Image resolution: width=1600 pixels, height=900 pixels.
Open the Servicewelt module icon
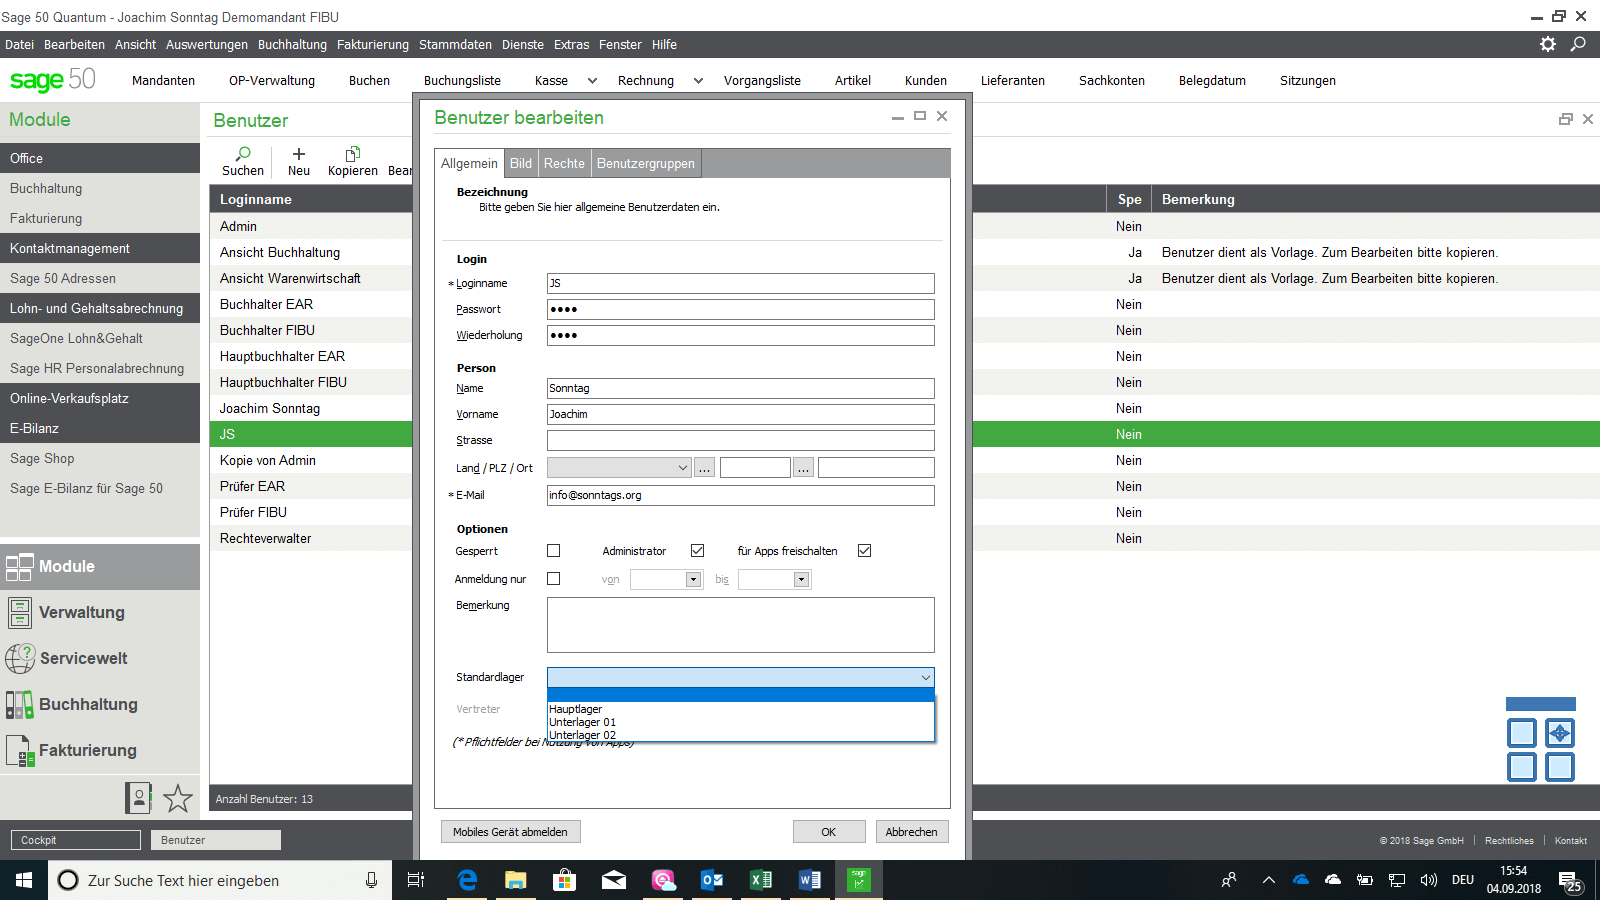[x=19, y=658]
